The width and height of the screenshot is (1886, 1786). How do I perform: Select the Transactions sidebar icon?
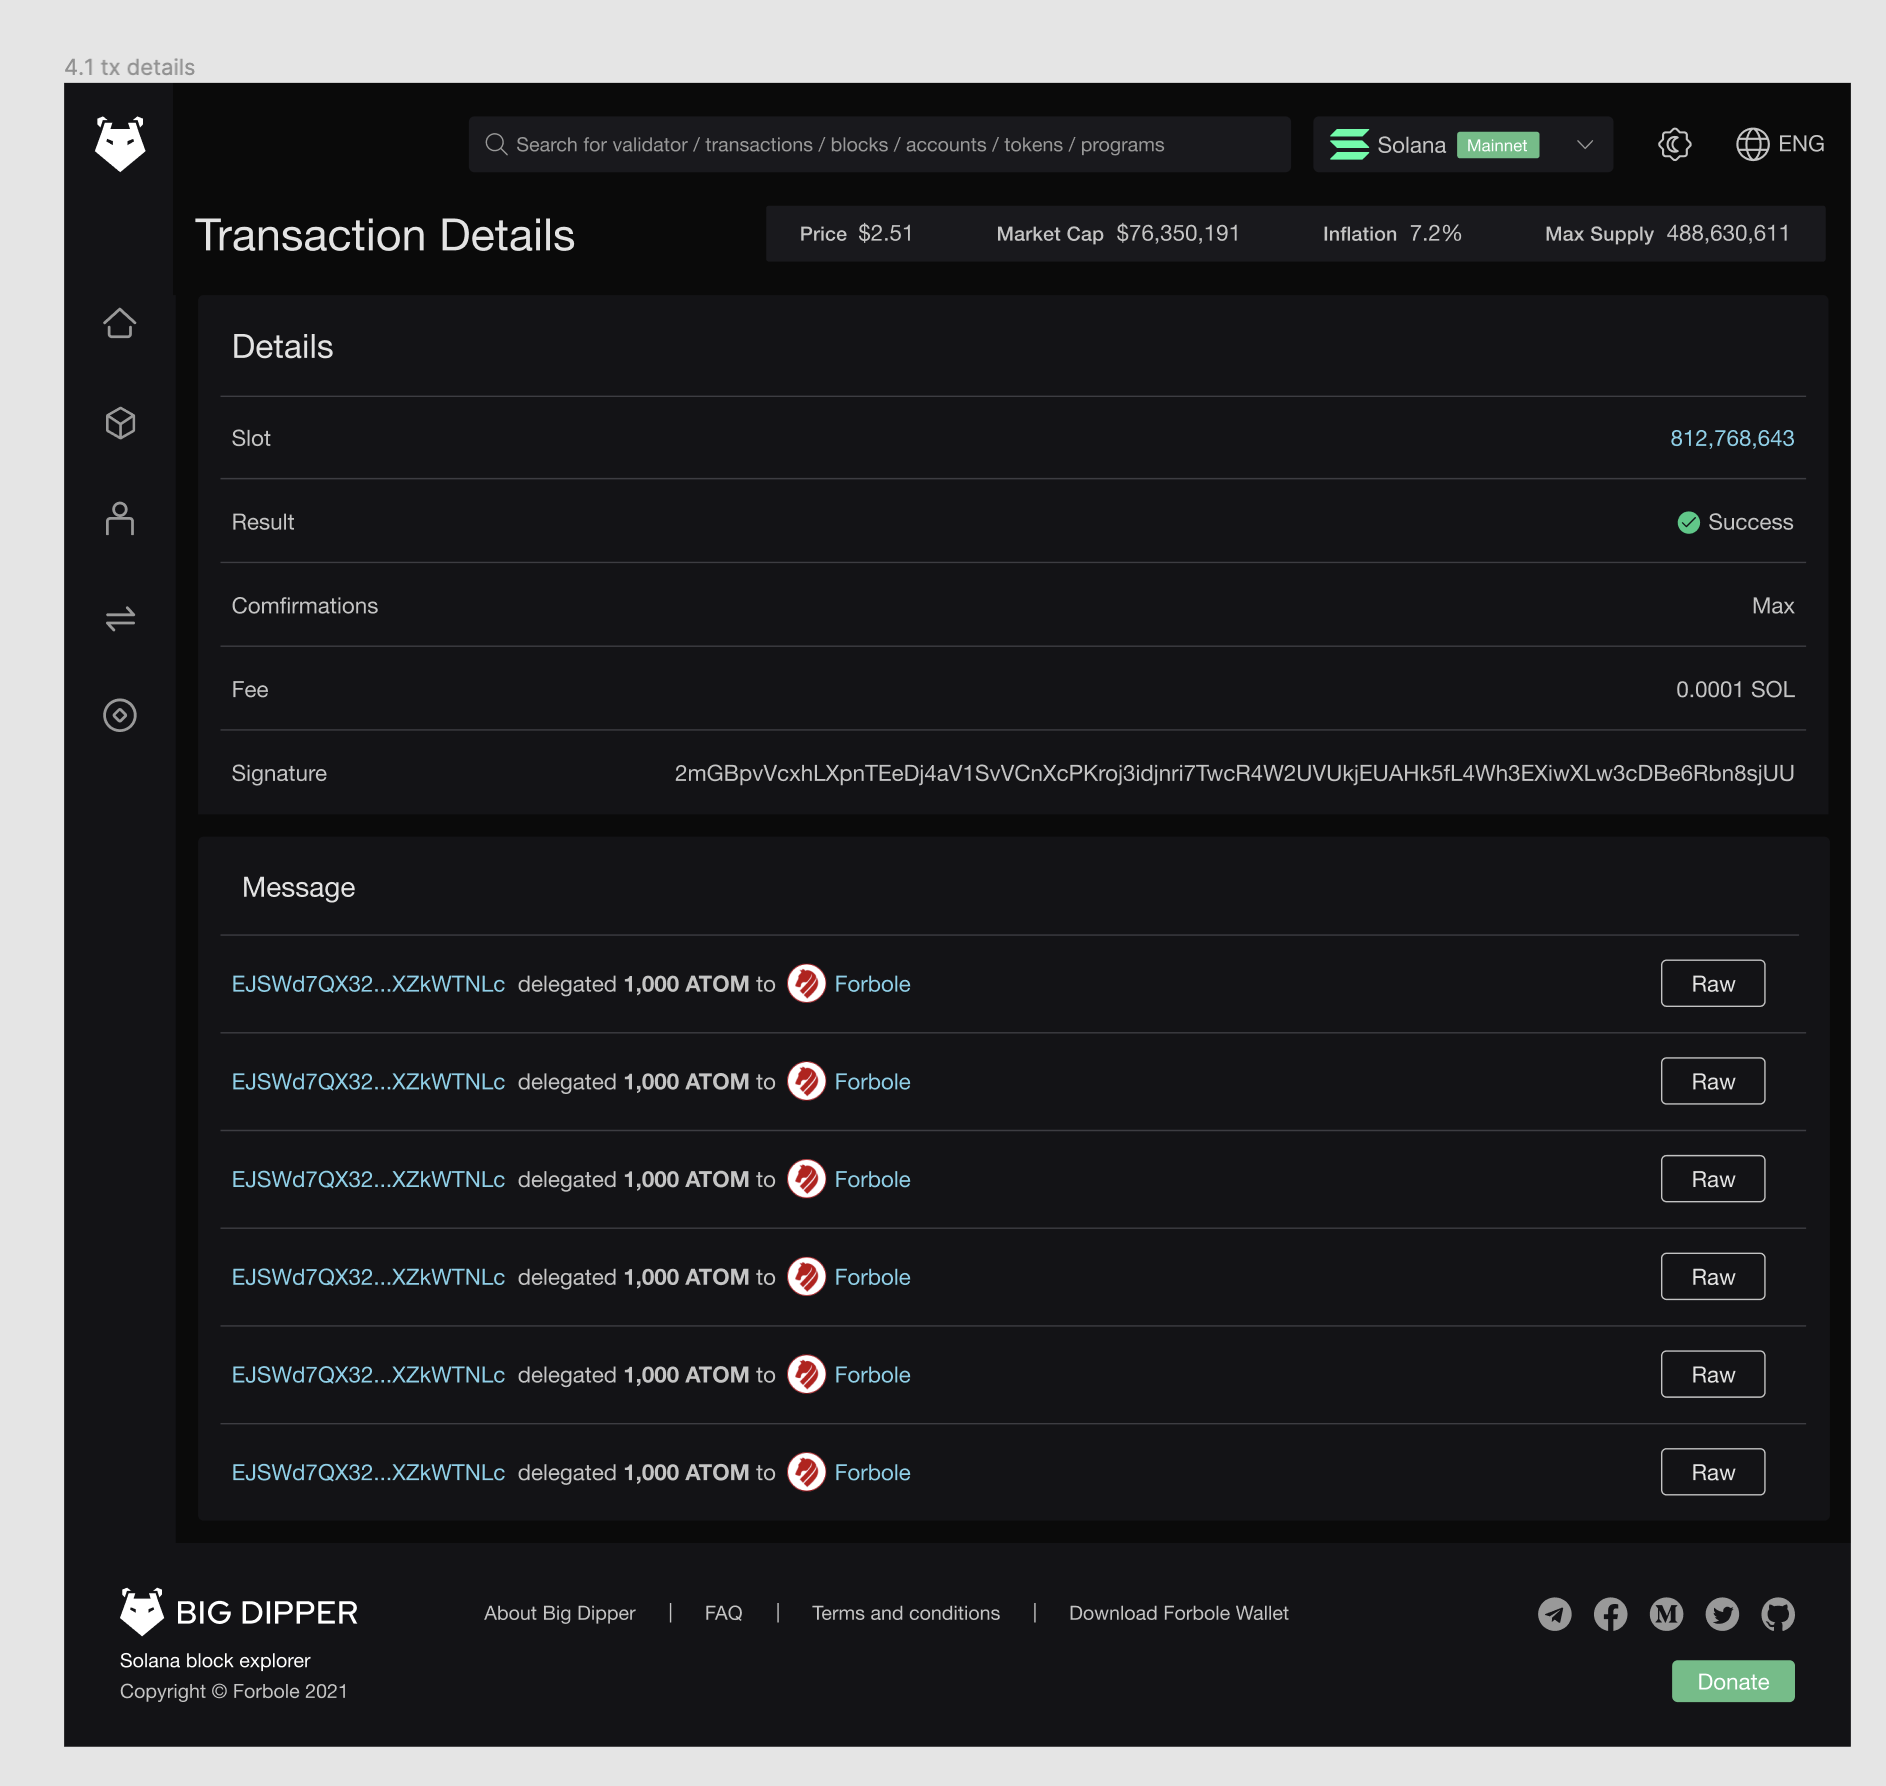(120, 618)
